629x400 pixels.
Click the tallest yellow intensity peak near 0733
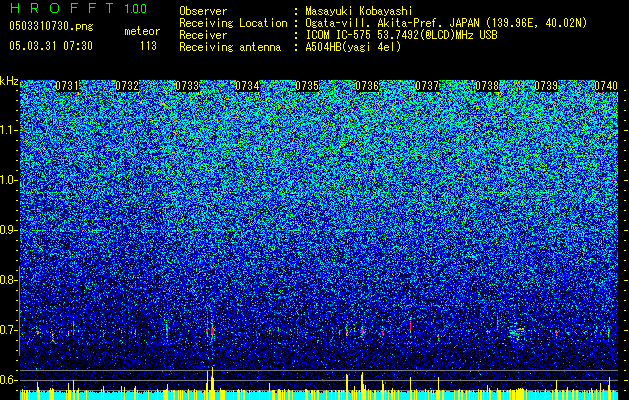coord(212,383)
